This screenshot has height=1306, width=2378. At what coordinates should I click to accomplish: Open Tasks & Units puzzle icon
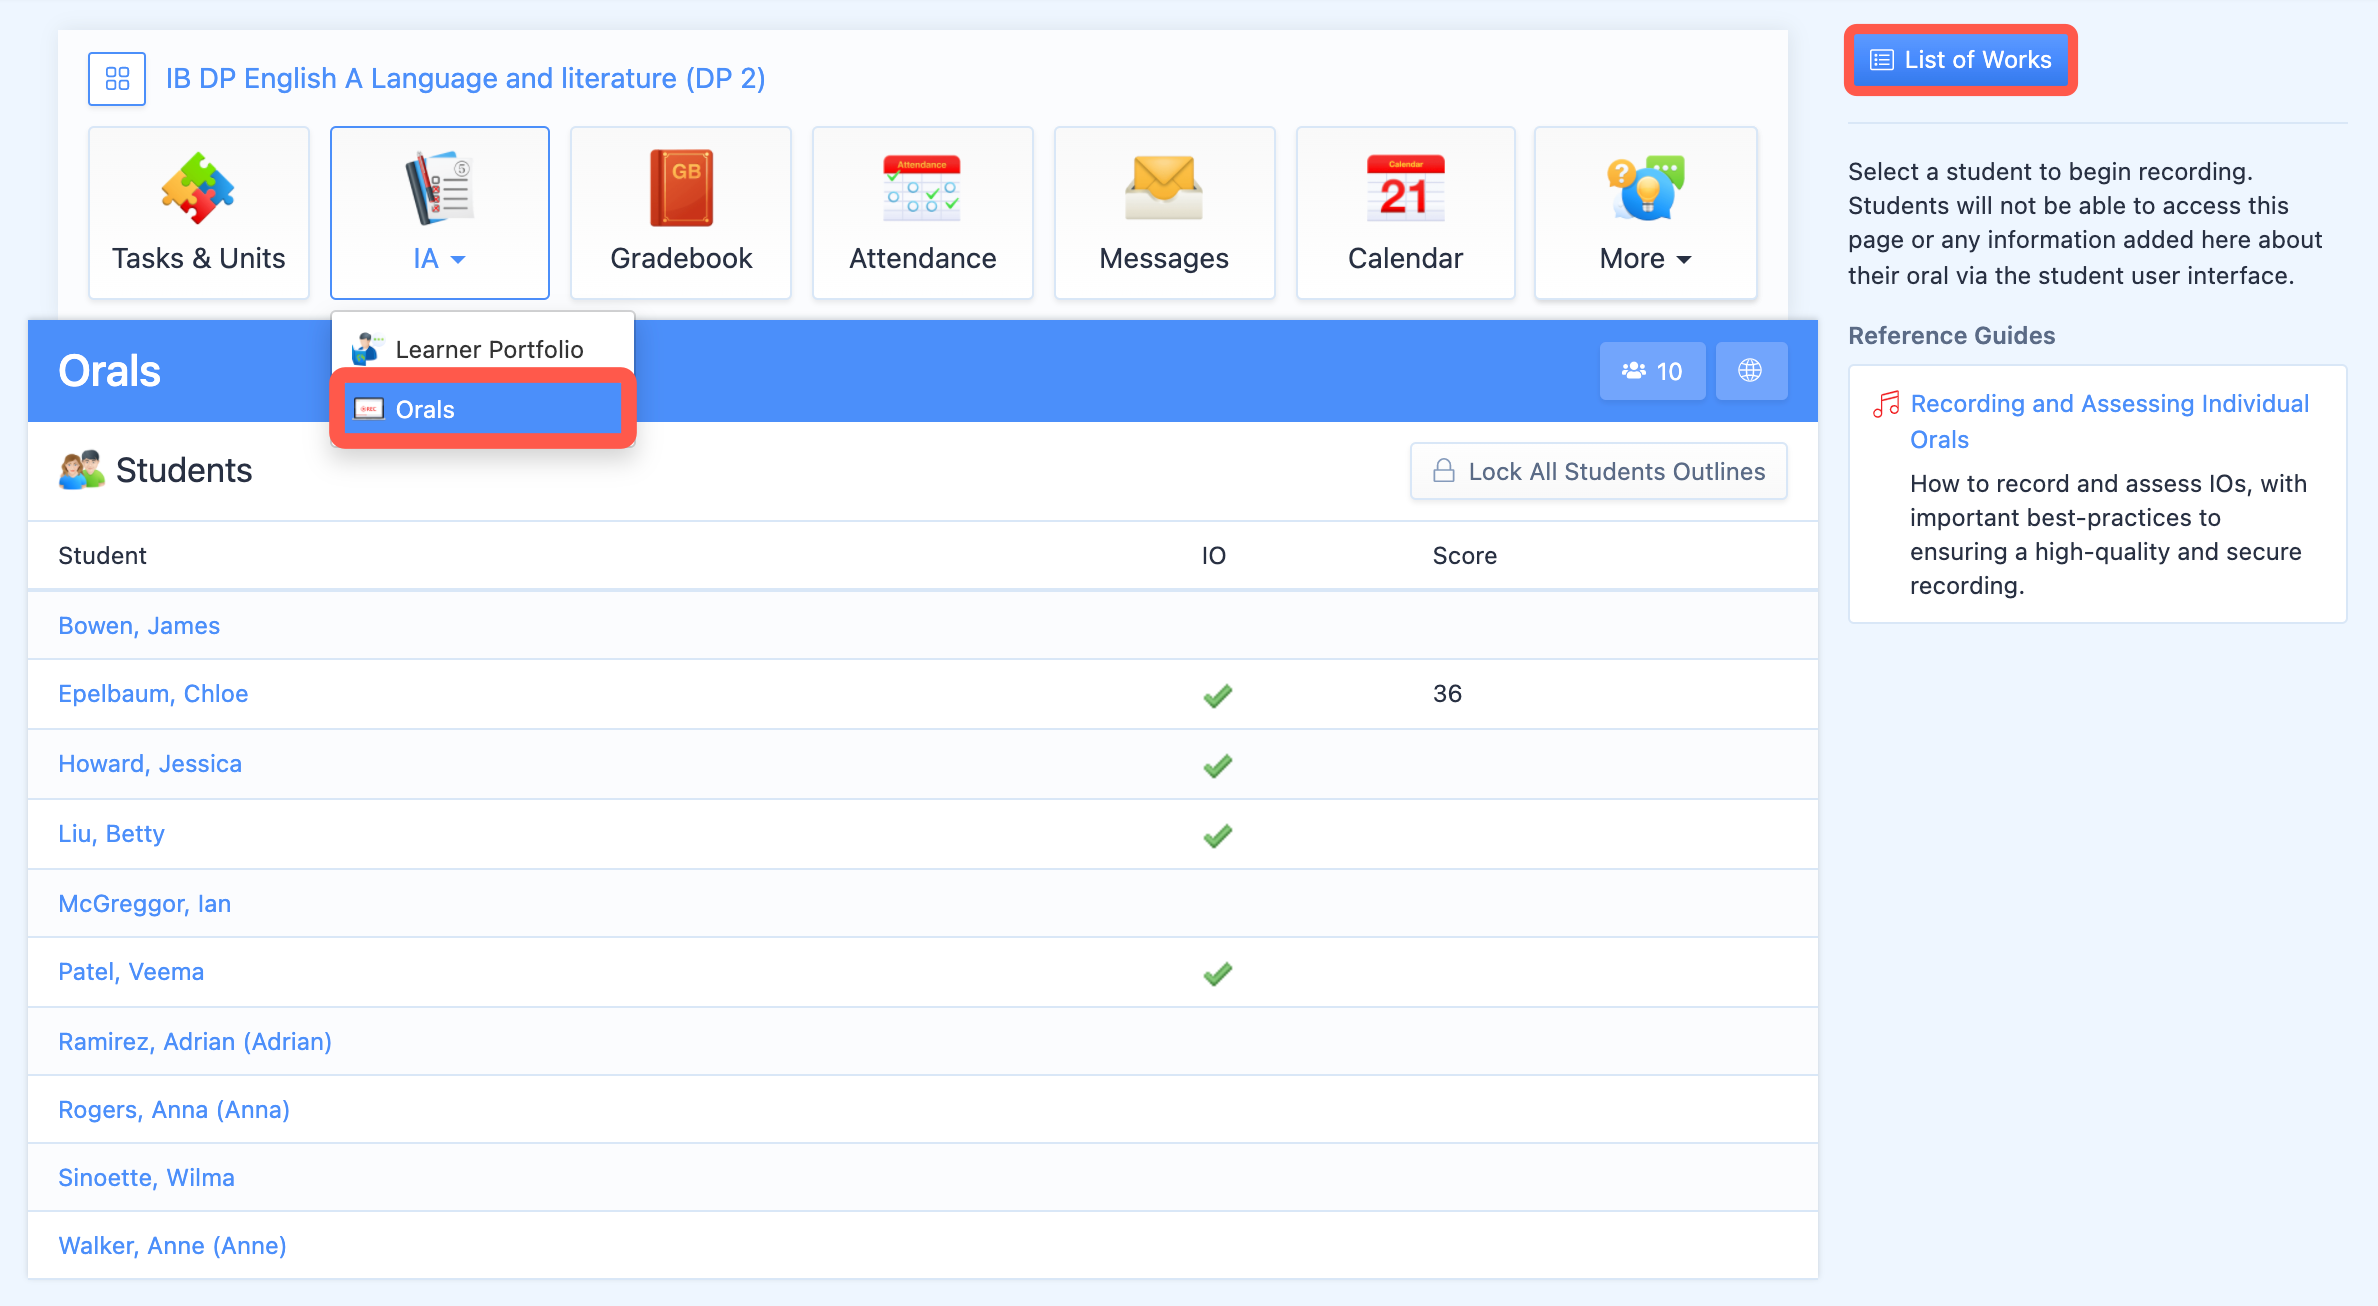click(x=198, y=189)
